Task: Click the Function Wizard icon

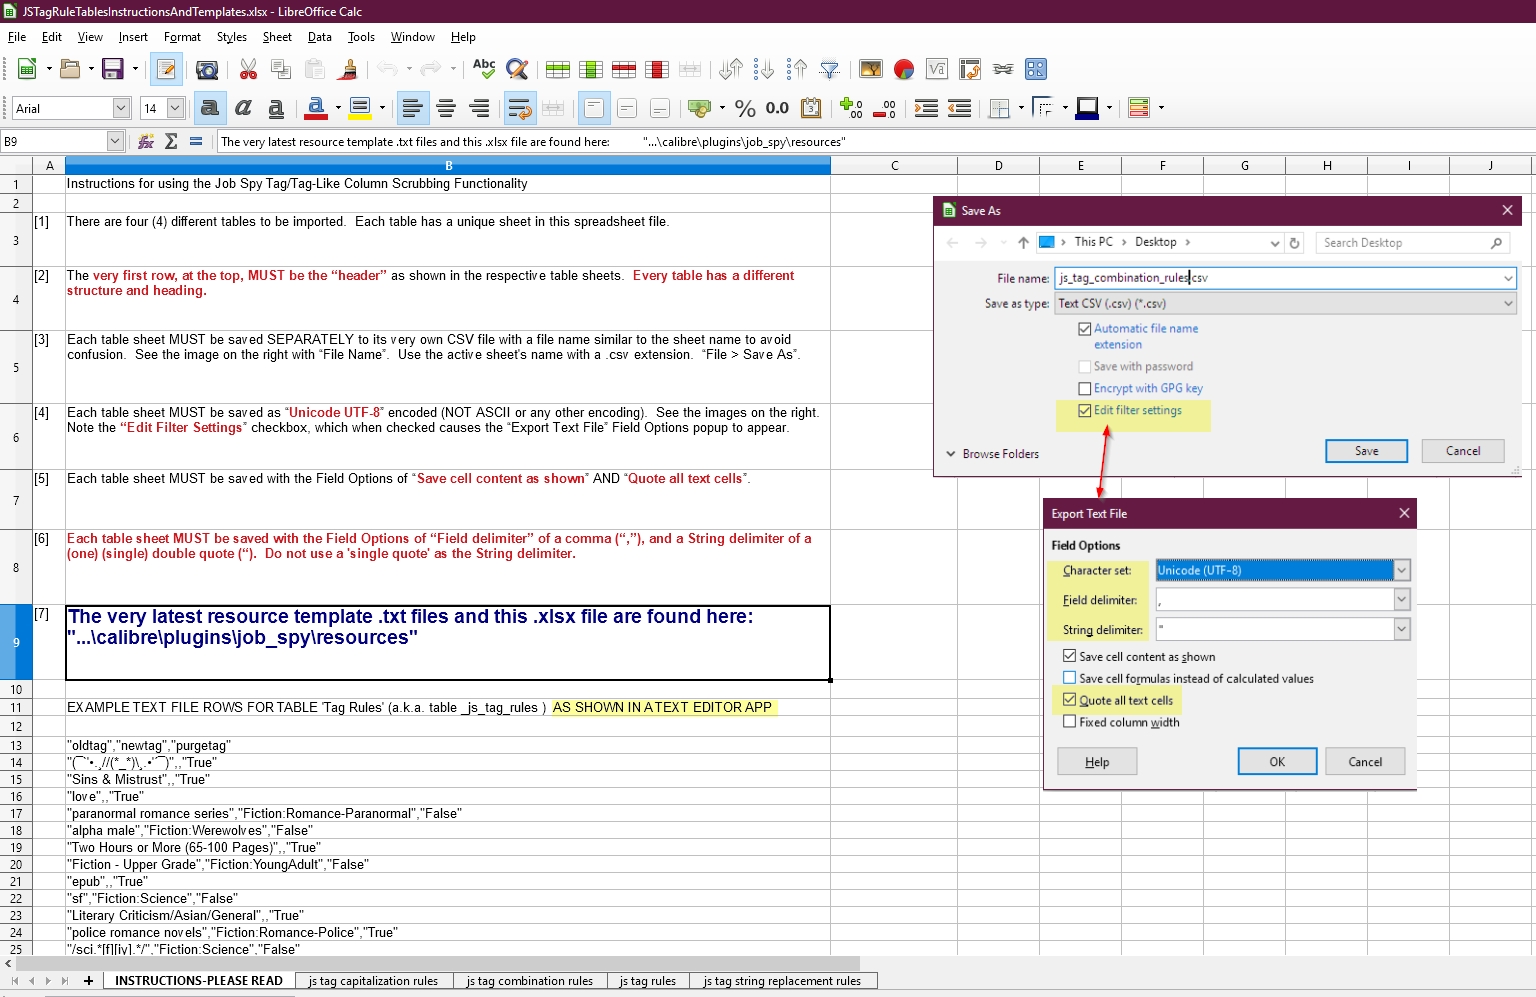Action: coord(146,142)
